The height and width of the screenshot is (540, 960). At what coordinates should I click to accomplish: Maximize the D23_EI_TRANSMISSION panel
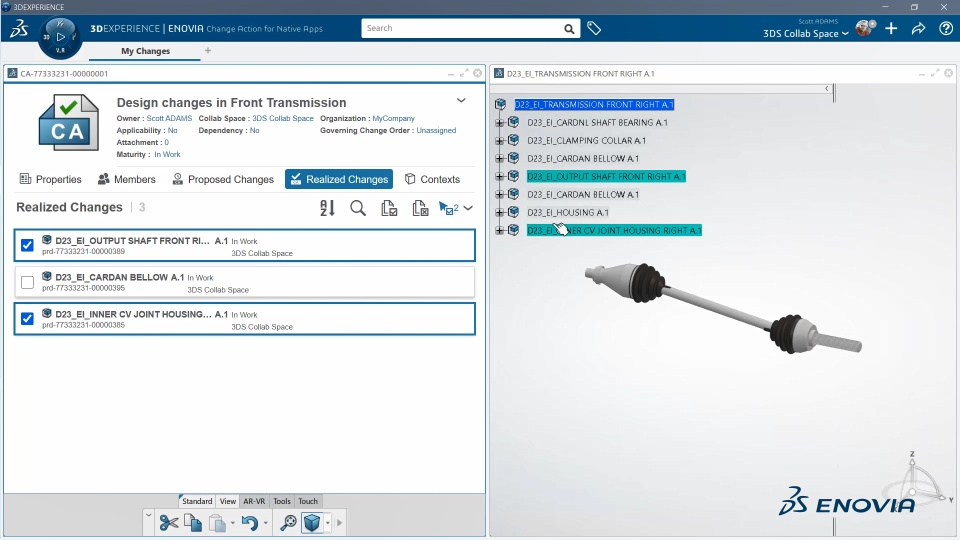coord(935,73)
